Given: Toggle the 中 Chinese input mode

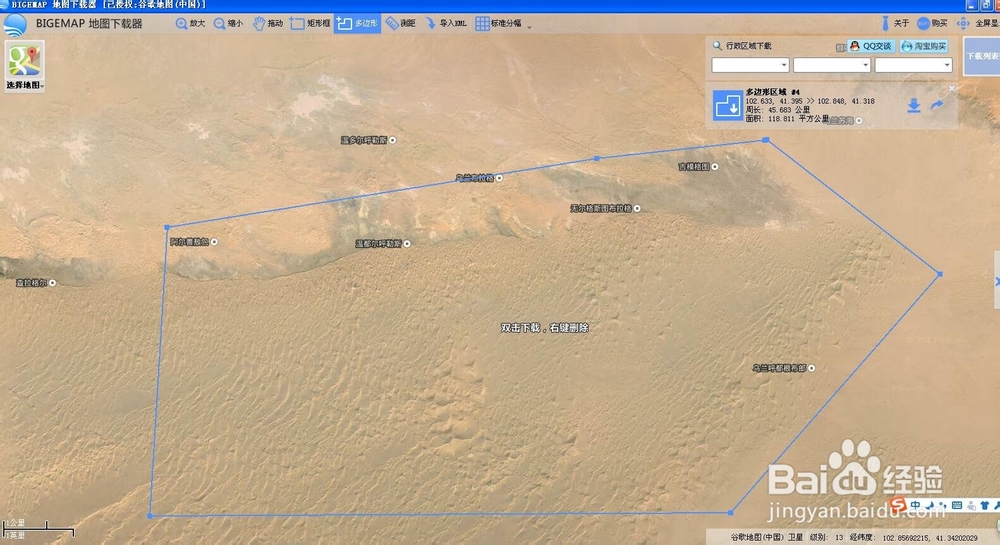Looking at the screenshot, I should pyautogui.click(x=916, y=505).
